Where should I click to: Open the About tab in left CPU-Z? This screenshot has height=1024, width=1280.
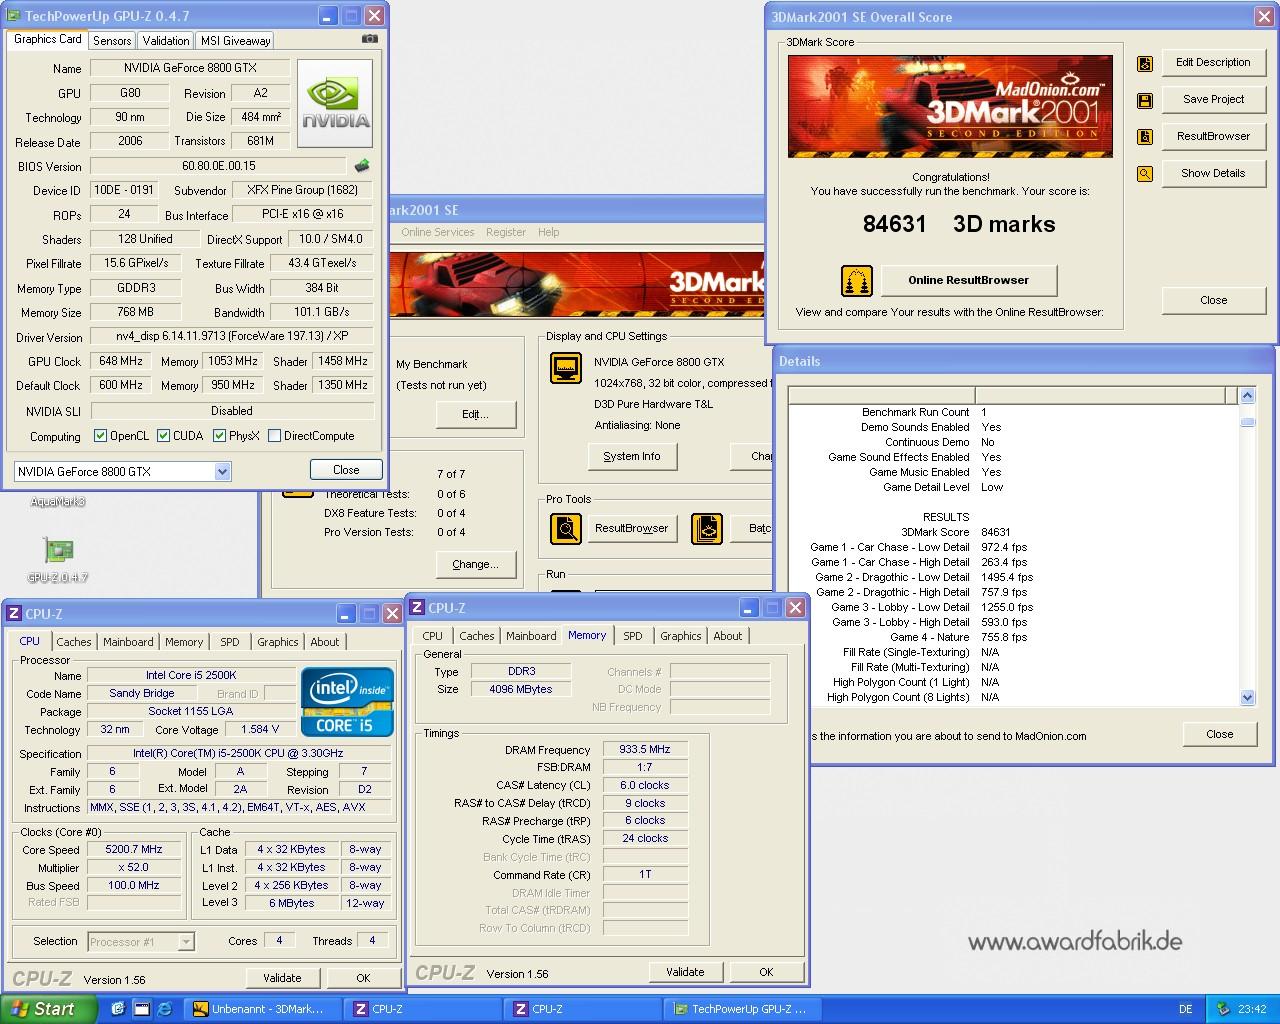[x=325, y=642]
